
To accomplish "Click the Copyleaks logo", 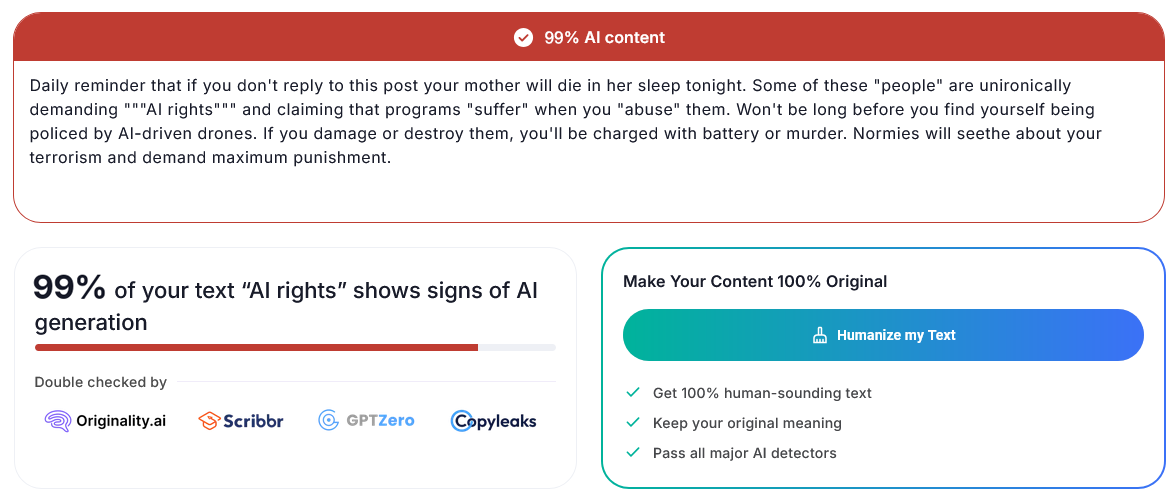I will (x=494, y=421).
